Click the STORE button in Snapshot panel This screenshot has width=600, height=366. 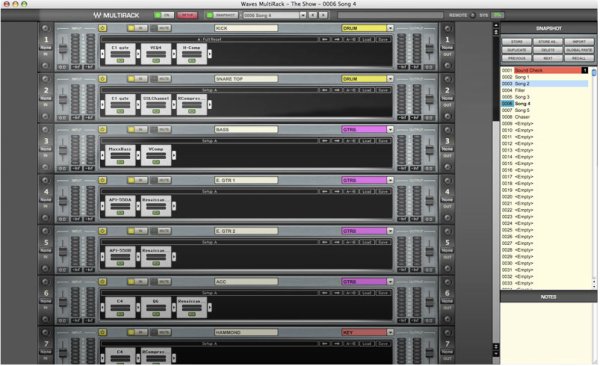pyautogui.click(x=517, y=41)
